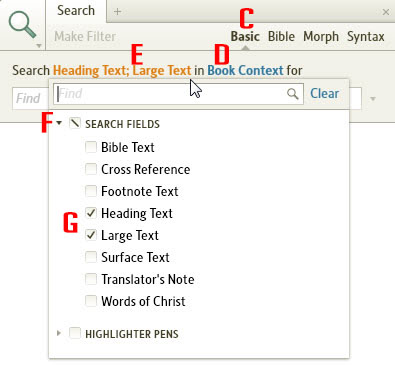Uncheck the Heading Text field

point(91,213)
